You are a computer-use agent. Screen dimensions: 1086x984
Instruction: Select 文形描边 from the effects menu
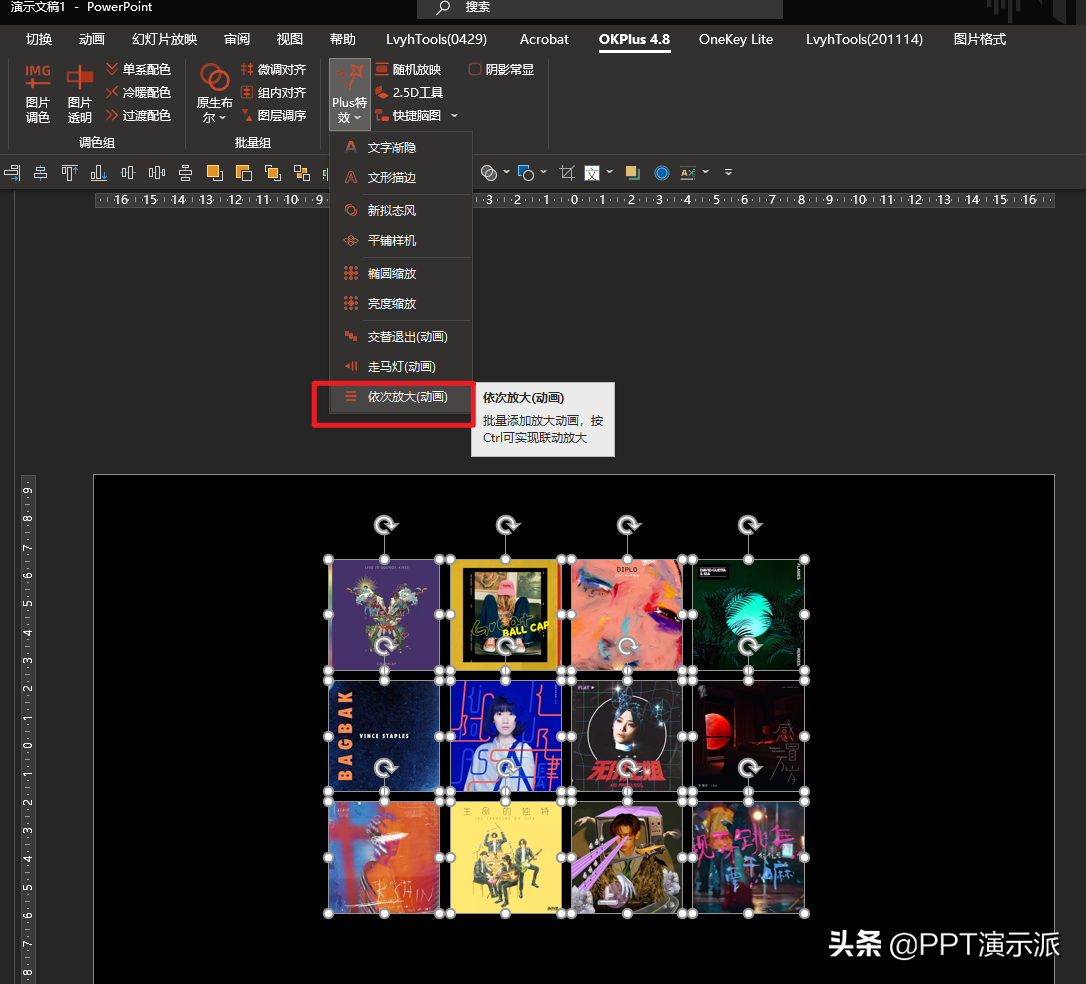click(x=401, y=177)
